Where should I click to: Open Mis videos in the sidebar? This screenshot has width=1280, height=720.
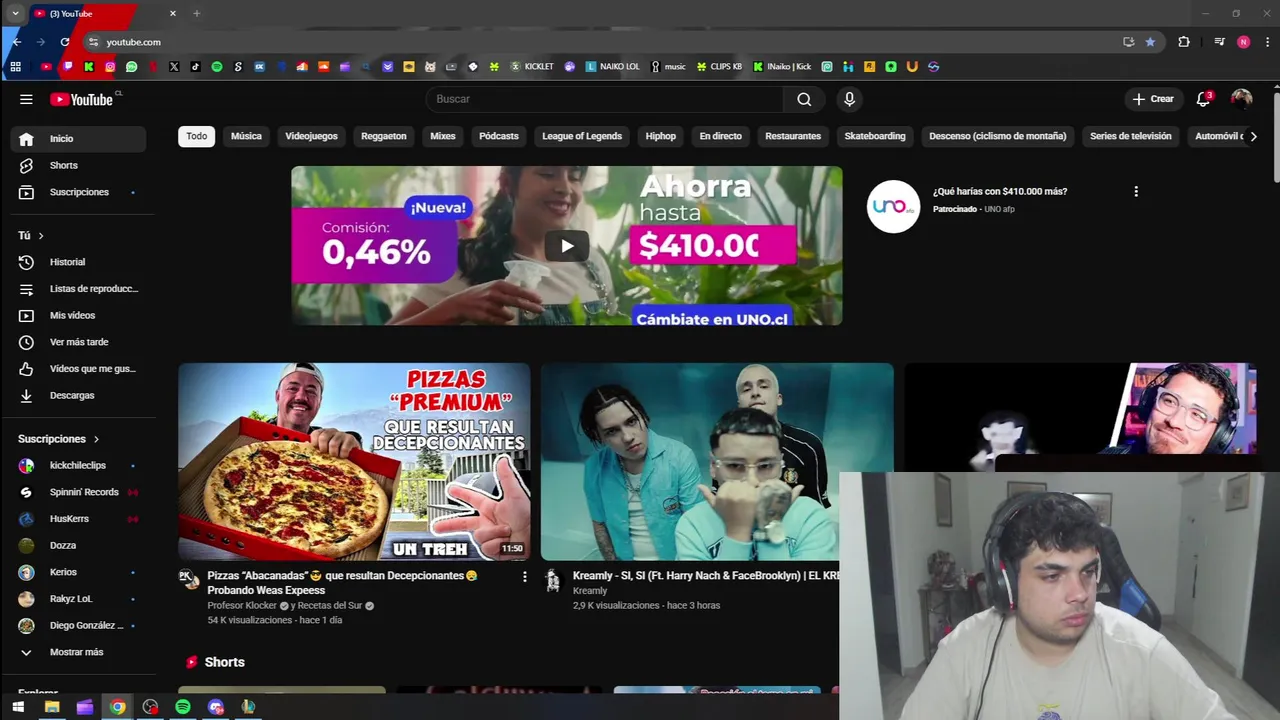tap(78, 315)
